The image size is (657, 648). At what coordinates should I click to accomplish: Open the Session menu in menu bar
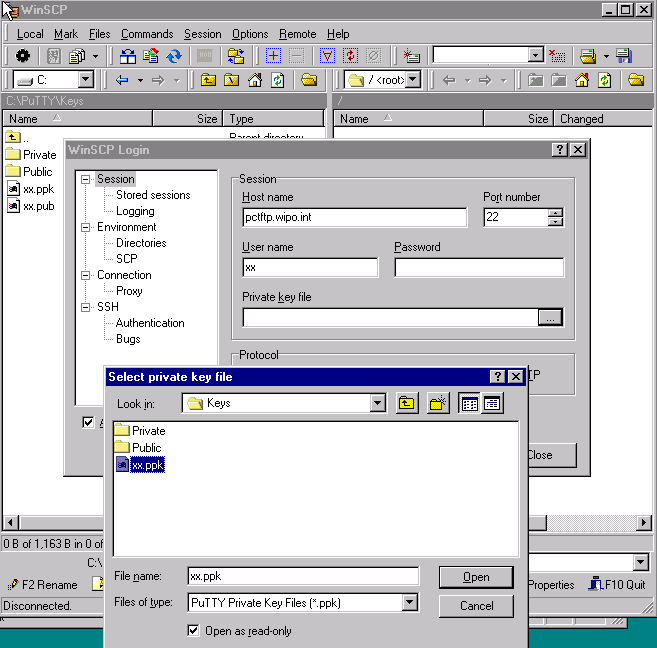pos(203,34)
